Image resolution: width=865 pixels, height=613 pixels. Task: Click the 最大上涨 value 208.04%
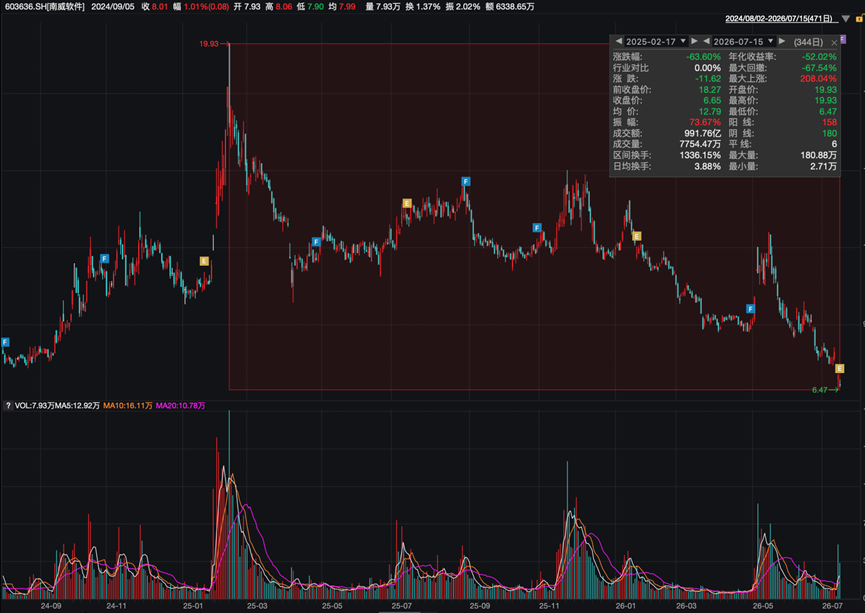click(x=818, y=79)
